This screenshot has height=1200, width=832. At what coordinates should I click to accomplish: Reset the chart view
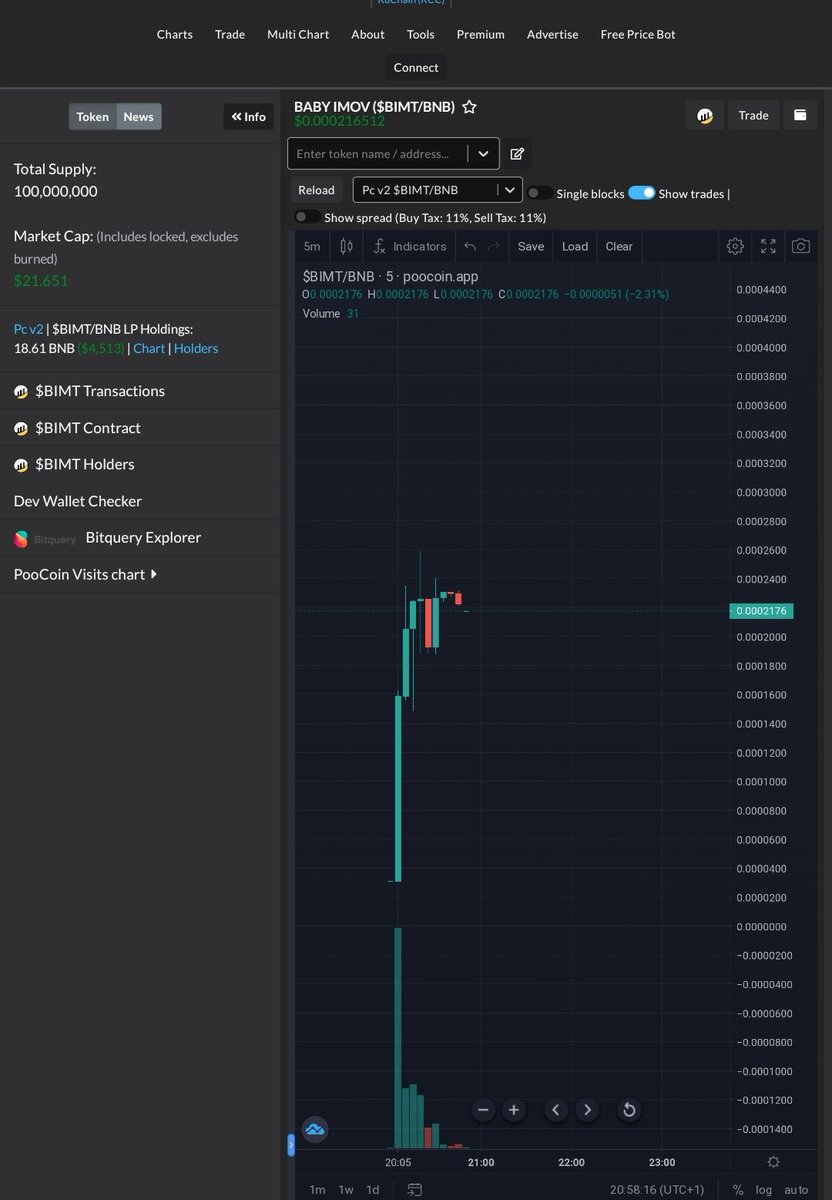(629, 1110)
